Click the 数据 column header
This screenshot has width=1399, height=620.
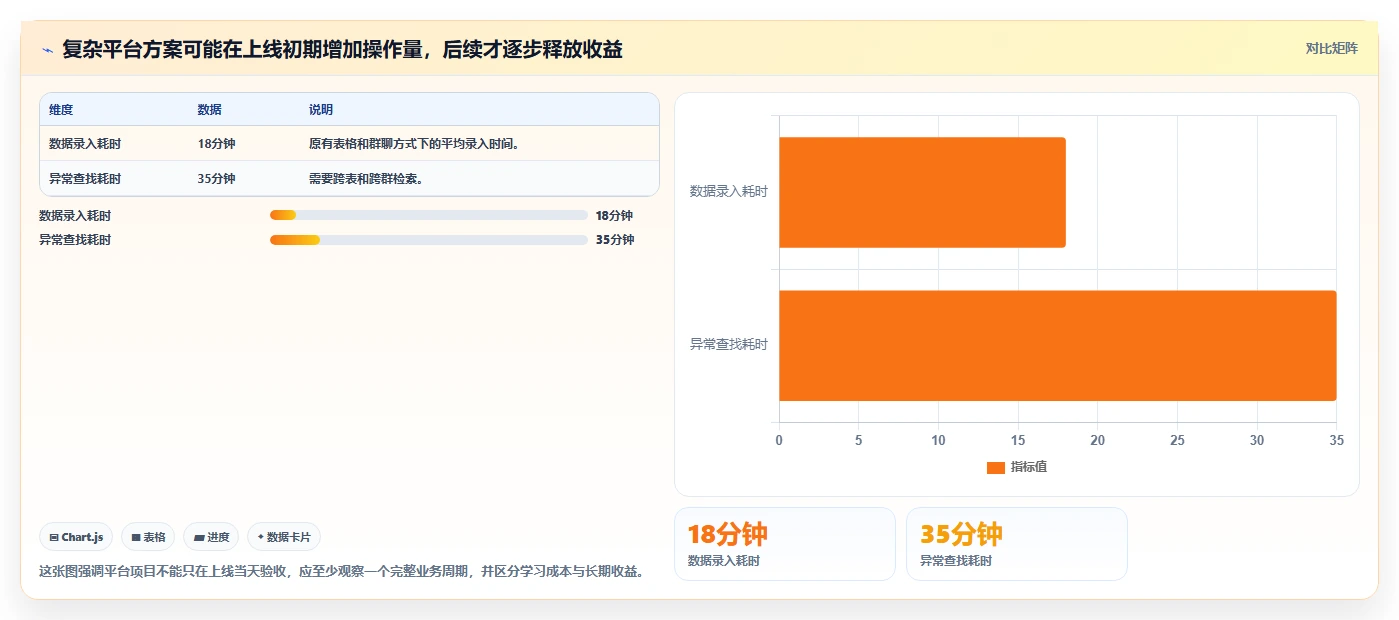[210, 110]
